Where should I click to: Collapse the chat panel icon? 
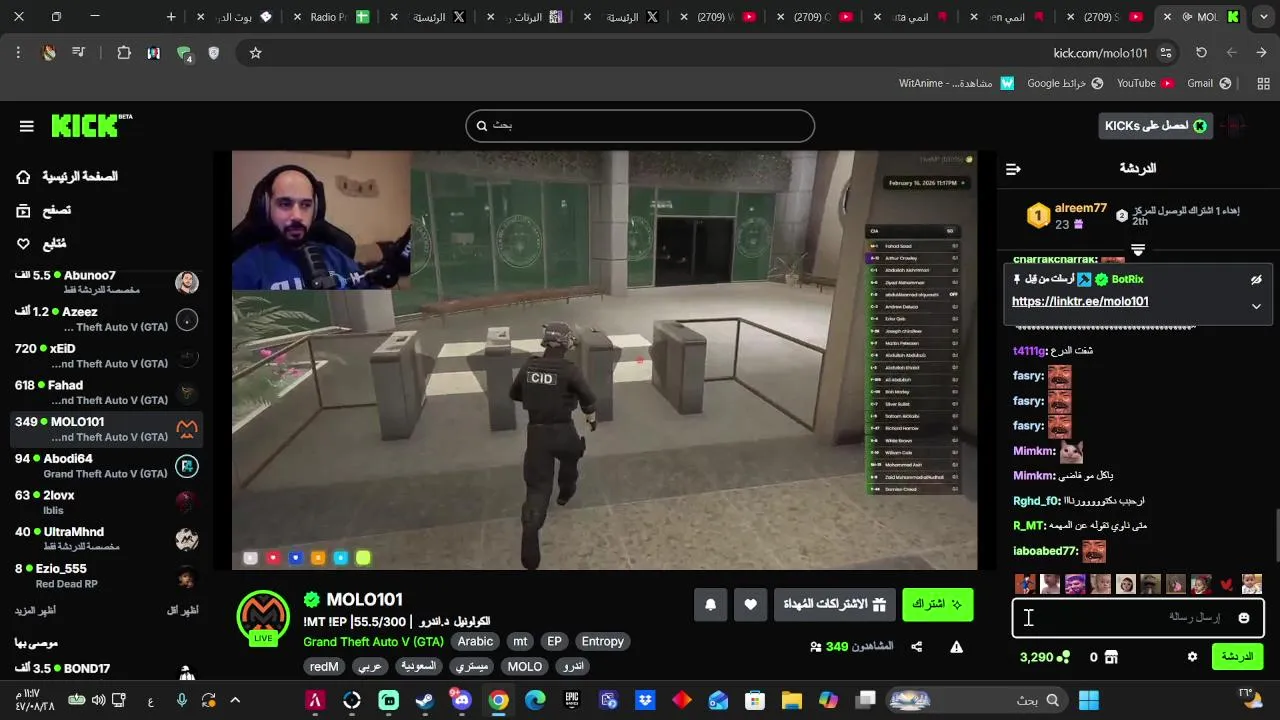pos(1013,169)
